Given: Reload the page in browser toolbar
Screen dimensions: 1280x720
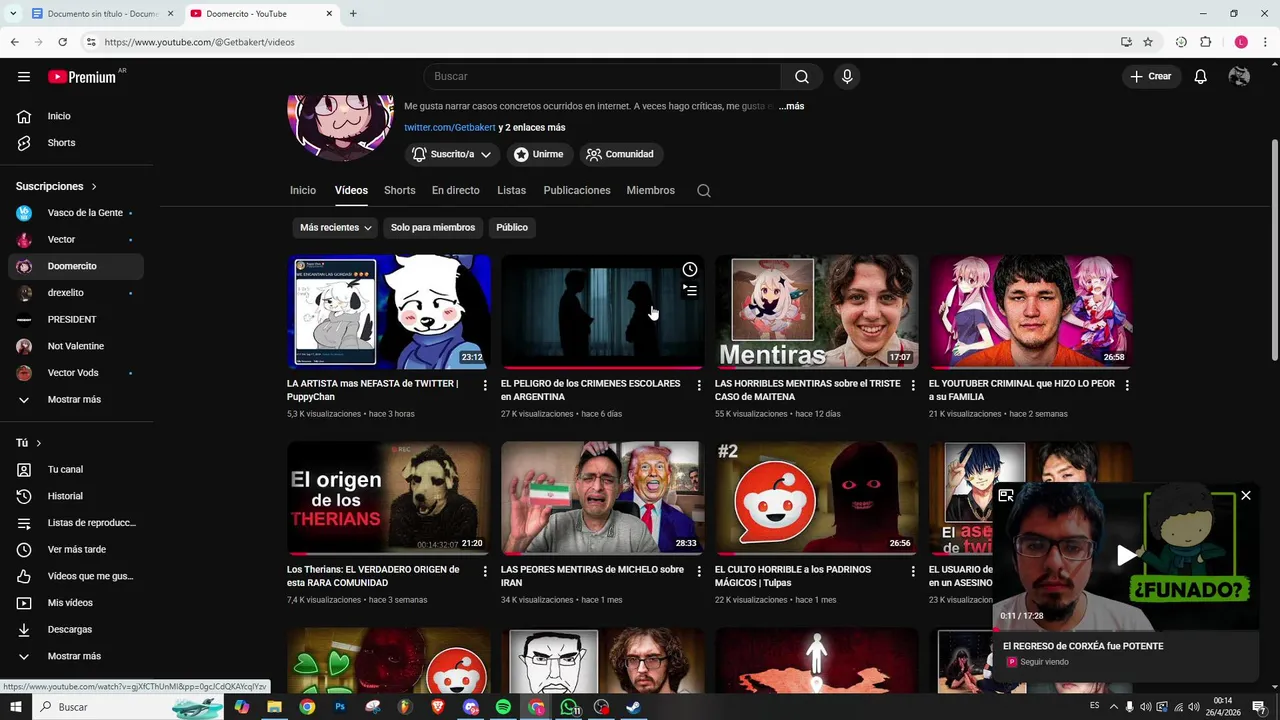Looking at the screenshot, I should coord(62,42).
